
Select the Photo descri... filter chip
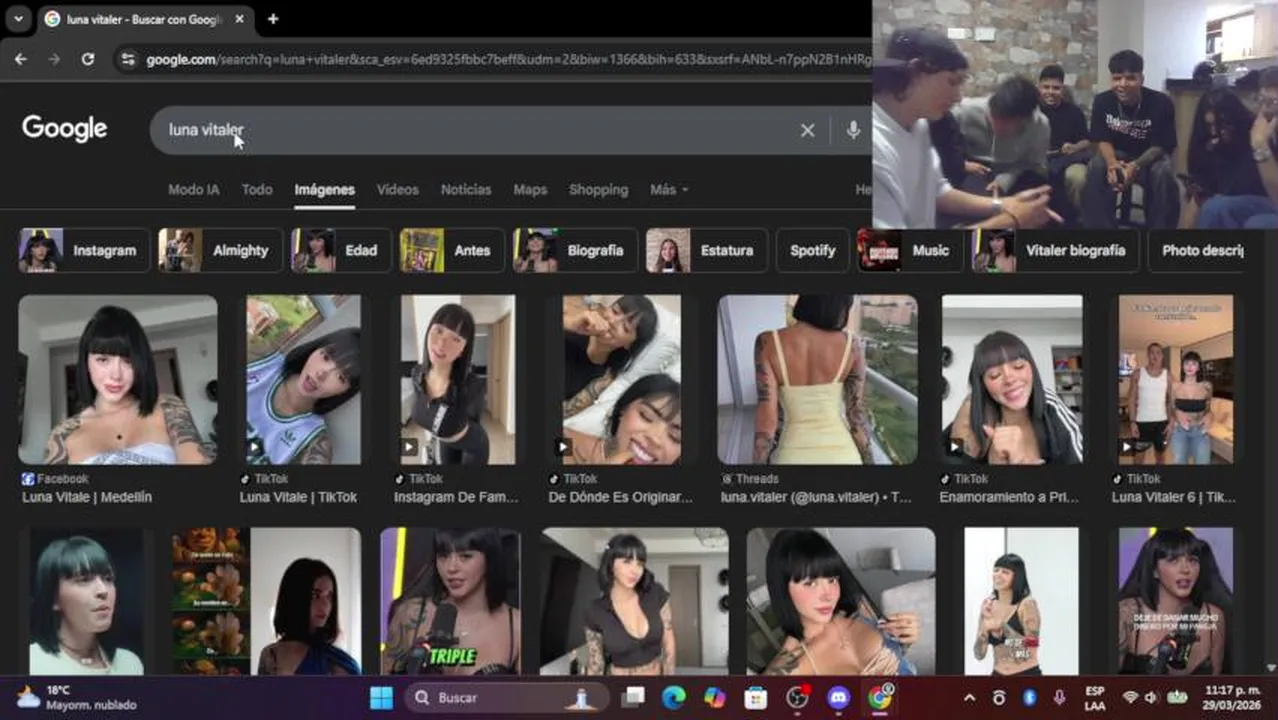click(x=1196, y=250)
